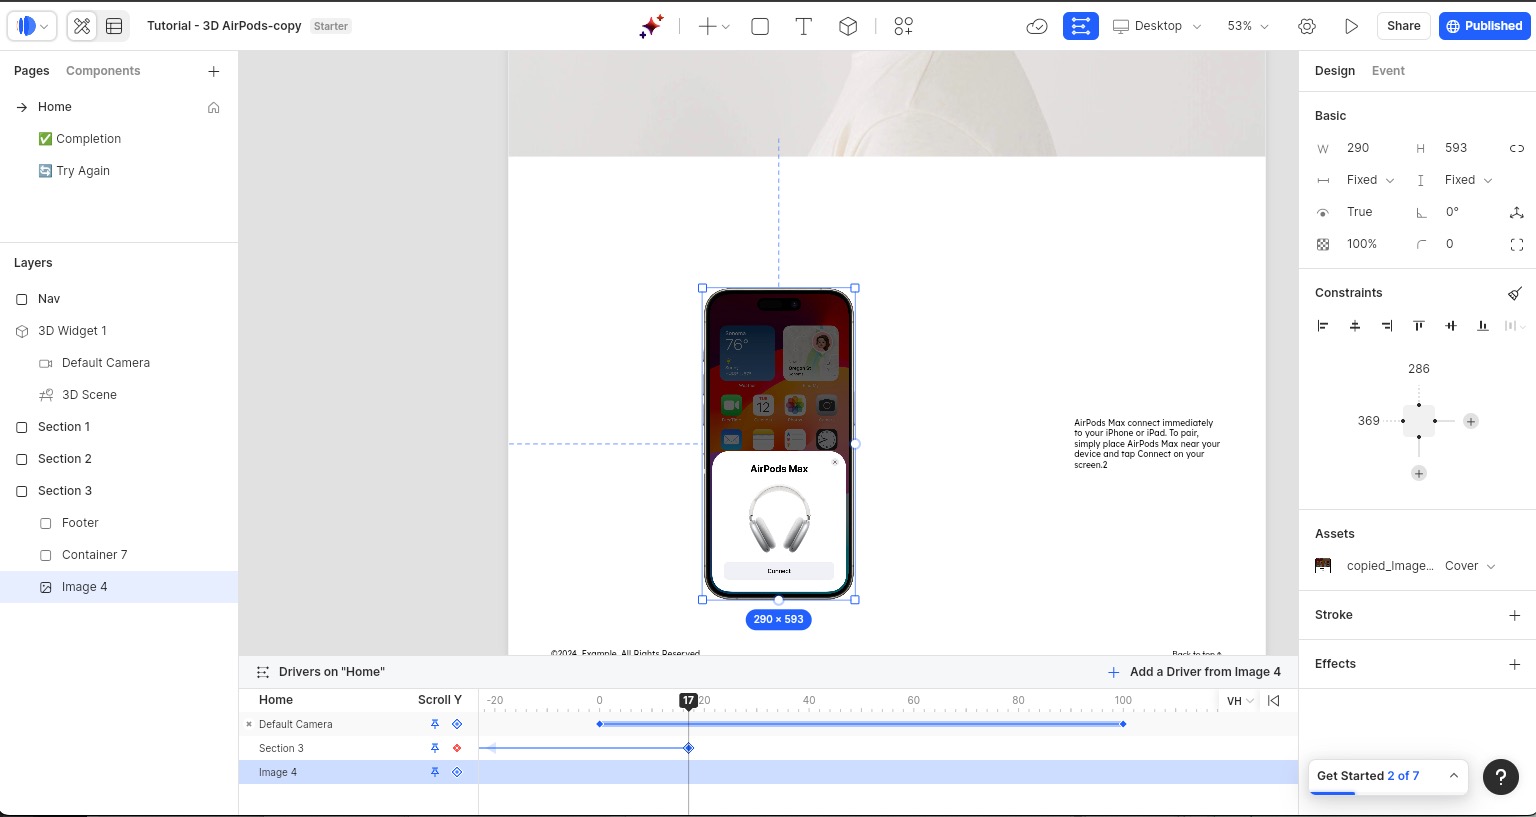The image size is (1536, 817).
Task: Align top constraint icon
Action: point(1419,325)
